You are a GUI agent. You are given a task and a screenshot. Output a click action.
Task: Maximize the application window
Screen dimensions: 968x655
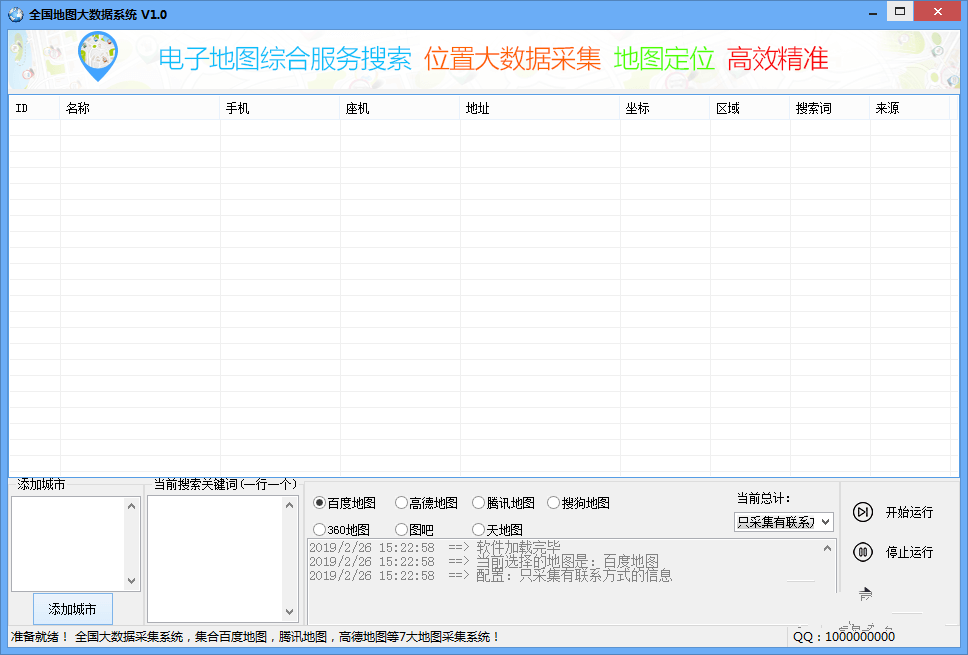pos(900,12)
